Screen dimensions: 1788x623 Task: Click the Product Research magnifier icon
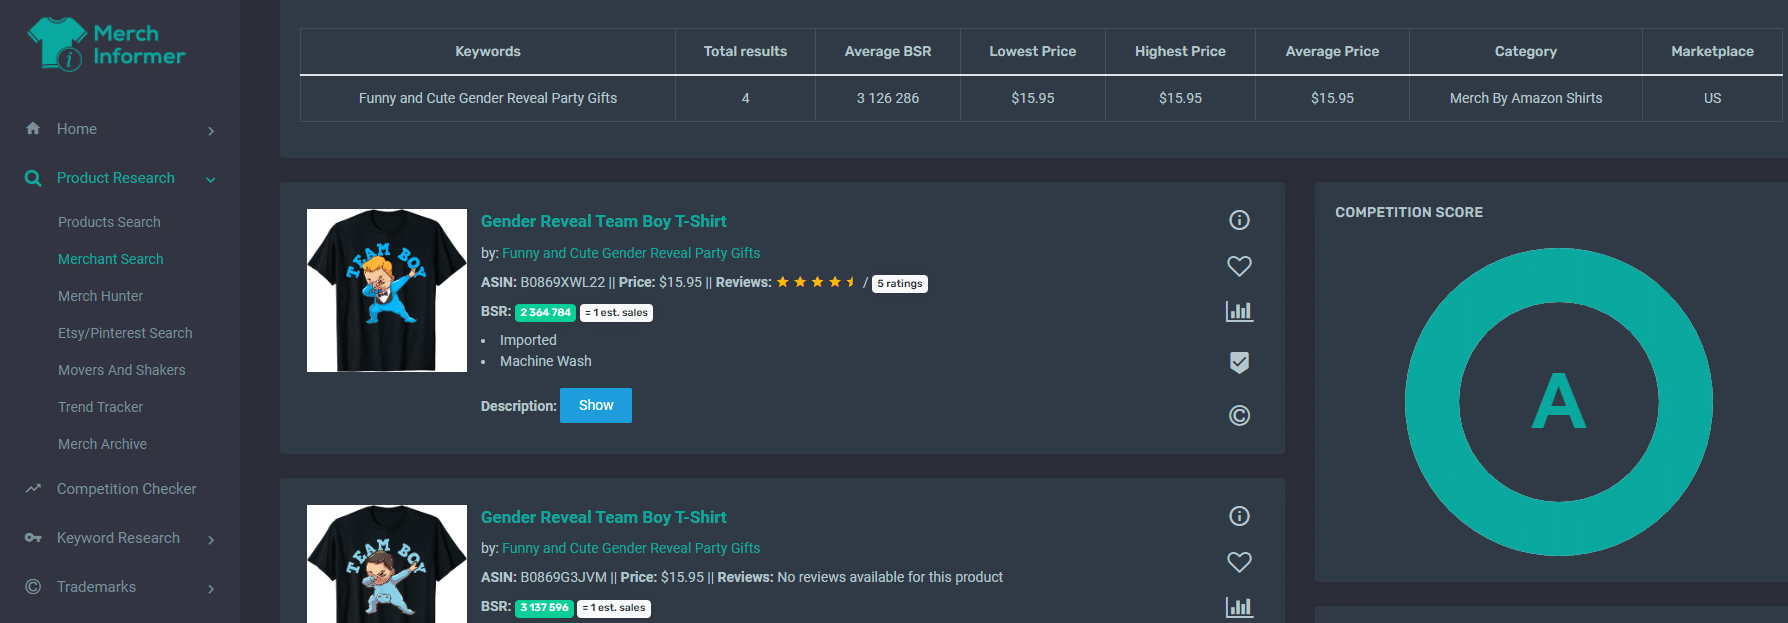33,178
